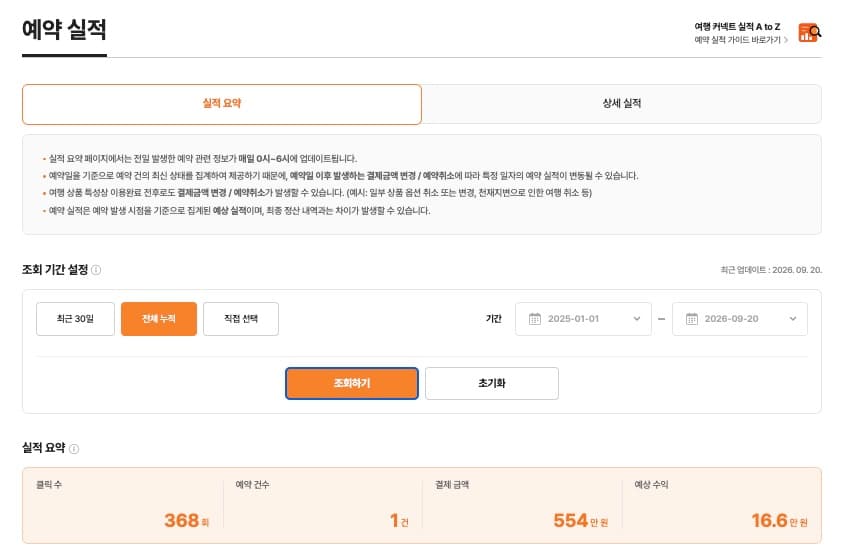Click the start date input showing 2025-01-01

583,319
